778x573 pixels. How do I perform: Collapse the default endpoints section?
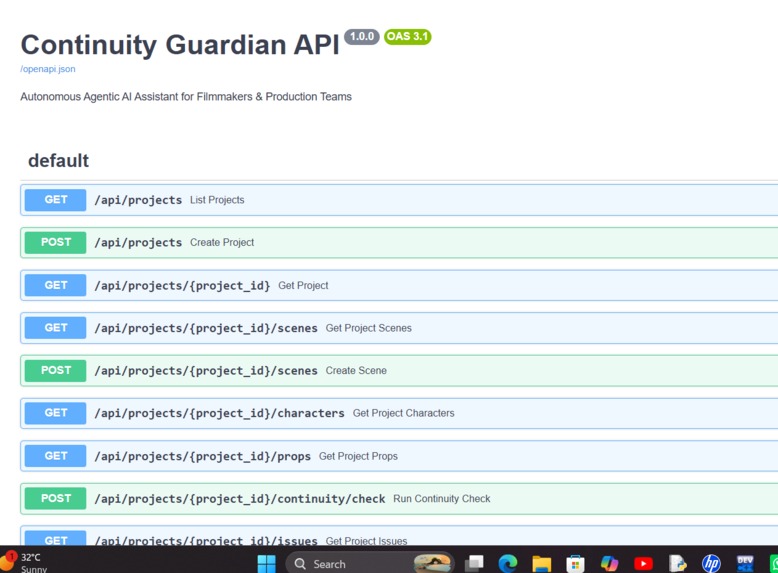pyautogui.click(x=59, y=161)
